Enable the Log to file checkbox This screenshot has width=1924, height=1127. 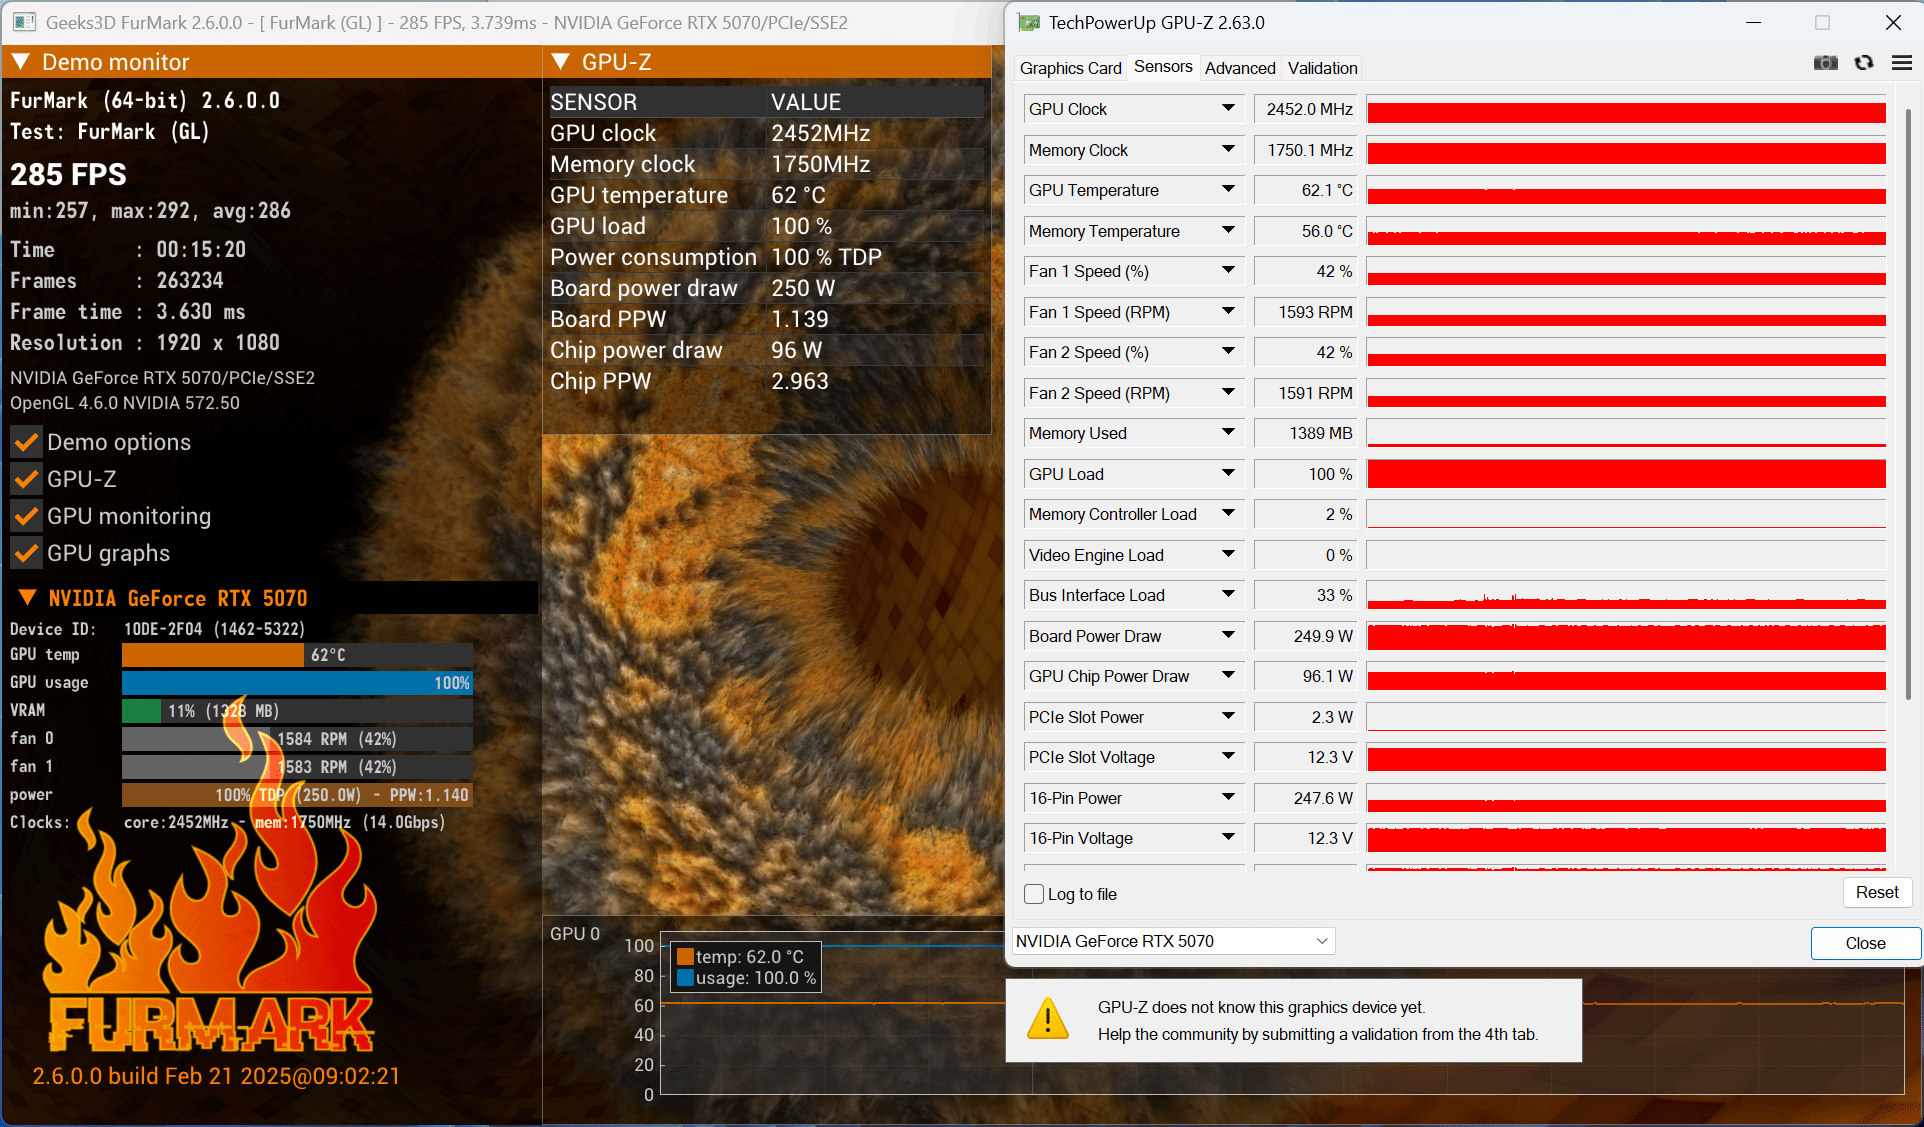point(1035,894)
